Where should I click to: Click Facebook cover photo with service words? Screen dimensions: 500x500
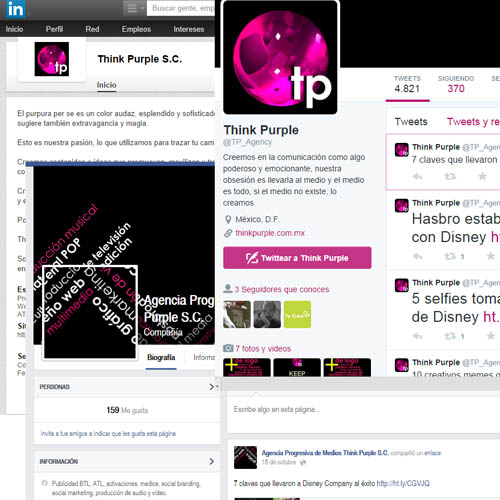pyautogui.click(x=124, y=255)
